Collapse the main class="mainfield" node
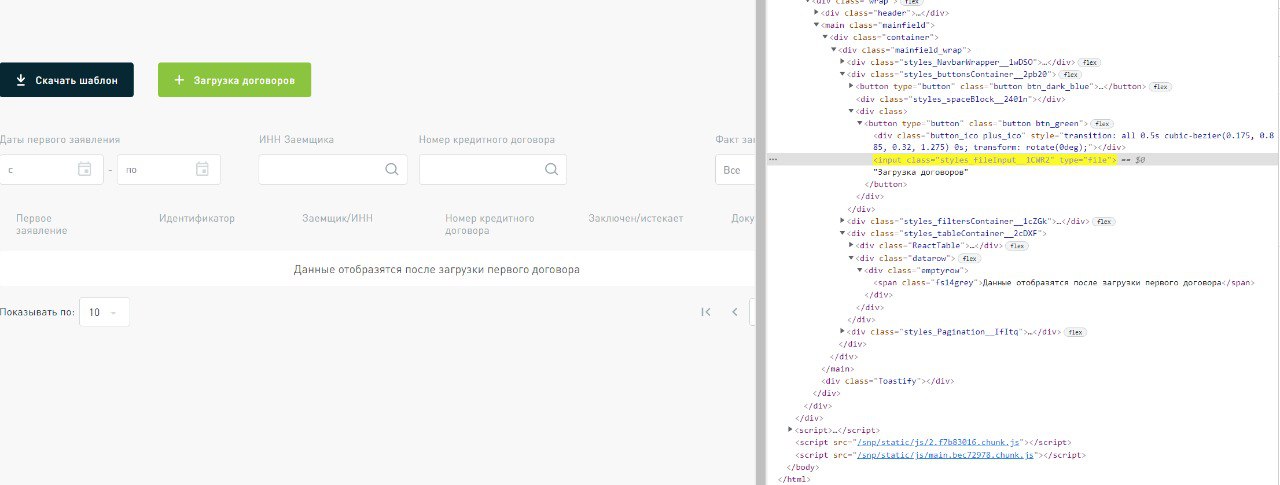 [x=817, y=25]
